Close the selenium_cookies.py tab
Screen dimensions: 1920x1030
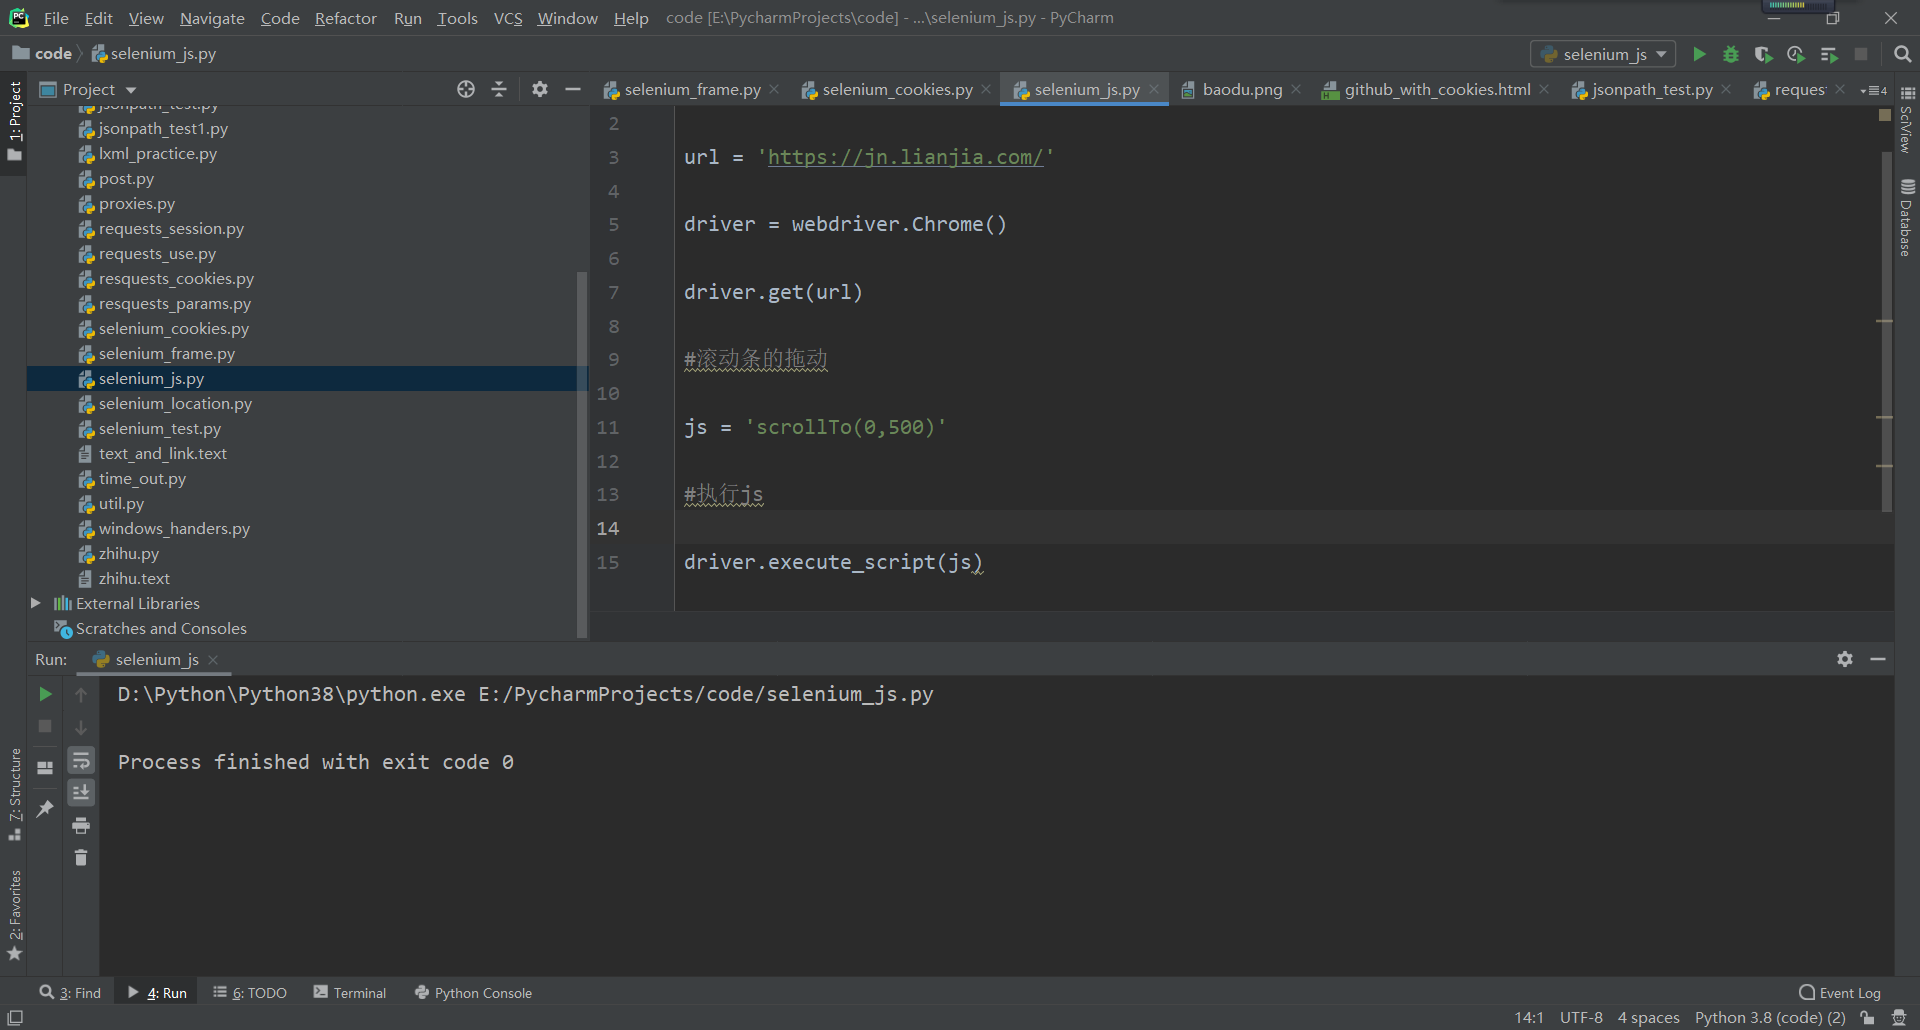[986, 89]
